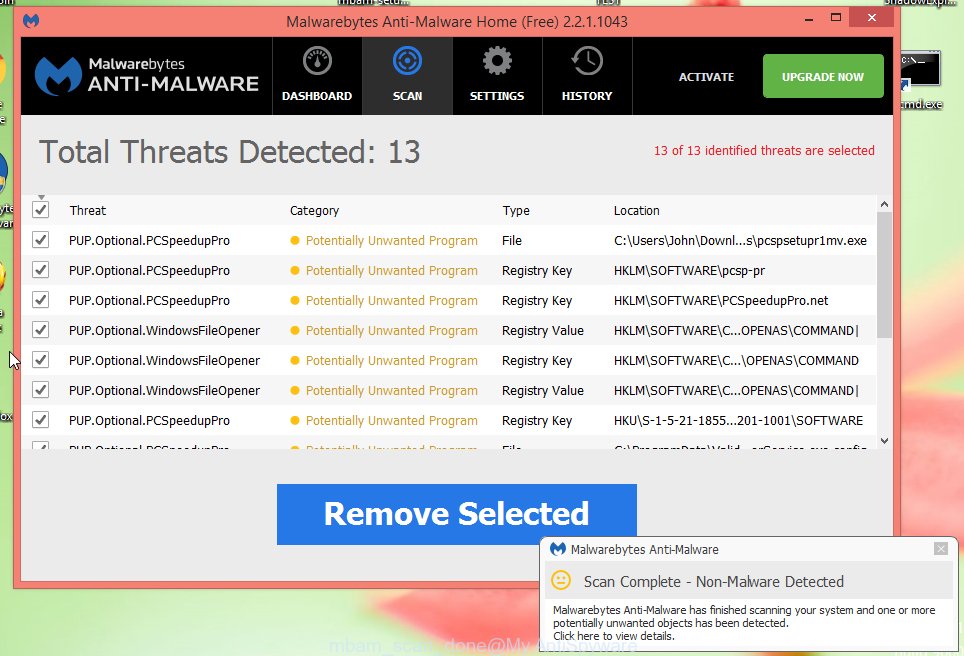This screenshot has width=964, height=656.
Task: Minimize the Malwarebytes Anti-Malware window
Action: point(808,19)
